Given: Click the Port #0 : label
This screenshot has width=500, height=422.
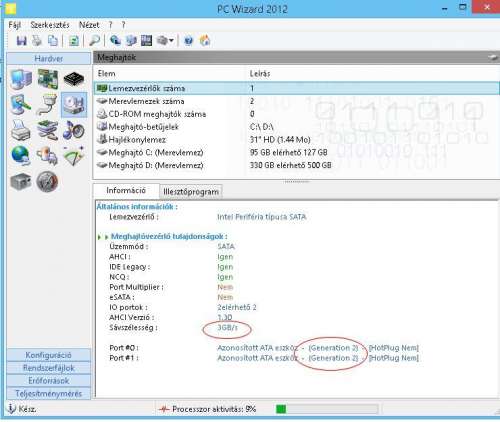Looking at the screenshot, I should 124,348.
